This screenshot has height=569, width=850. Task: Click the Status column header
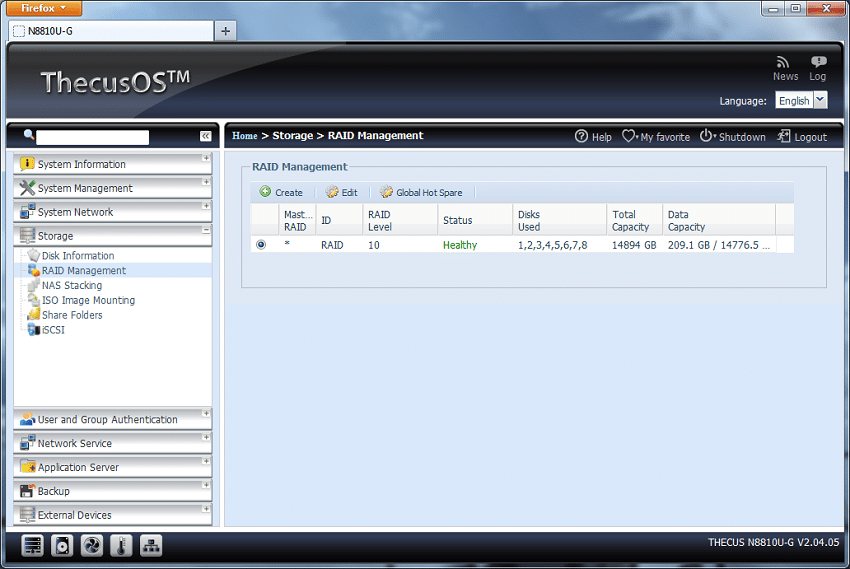tap(474, 220)
